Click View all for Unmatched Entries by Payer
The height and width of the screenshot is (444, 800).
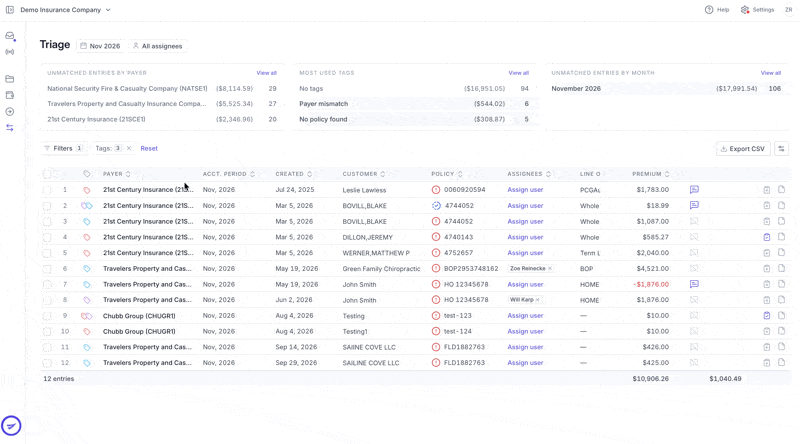(266, 73)
